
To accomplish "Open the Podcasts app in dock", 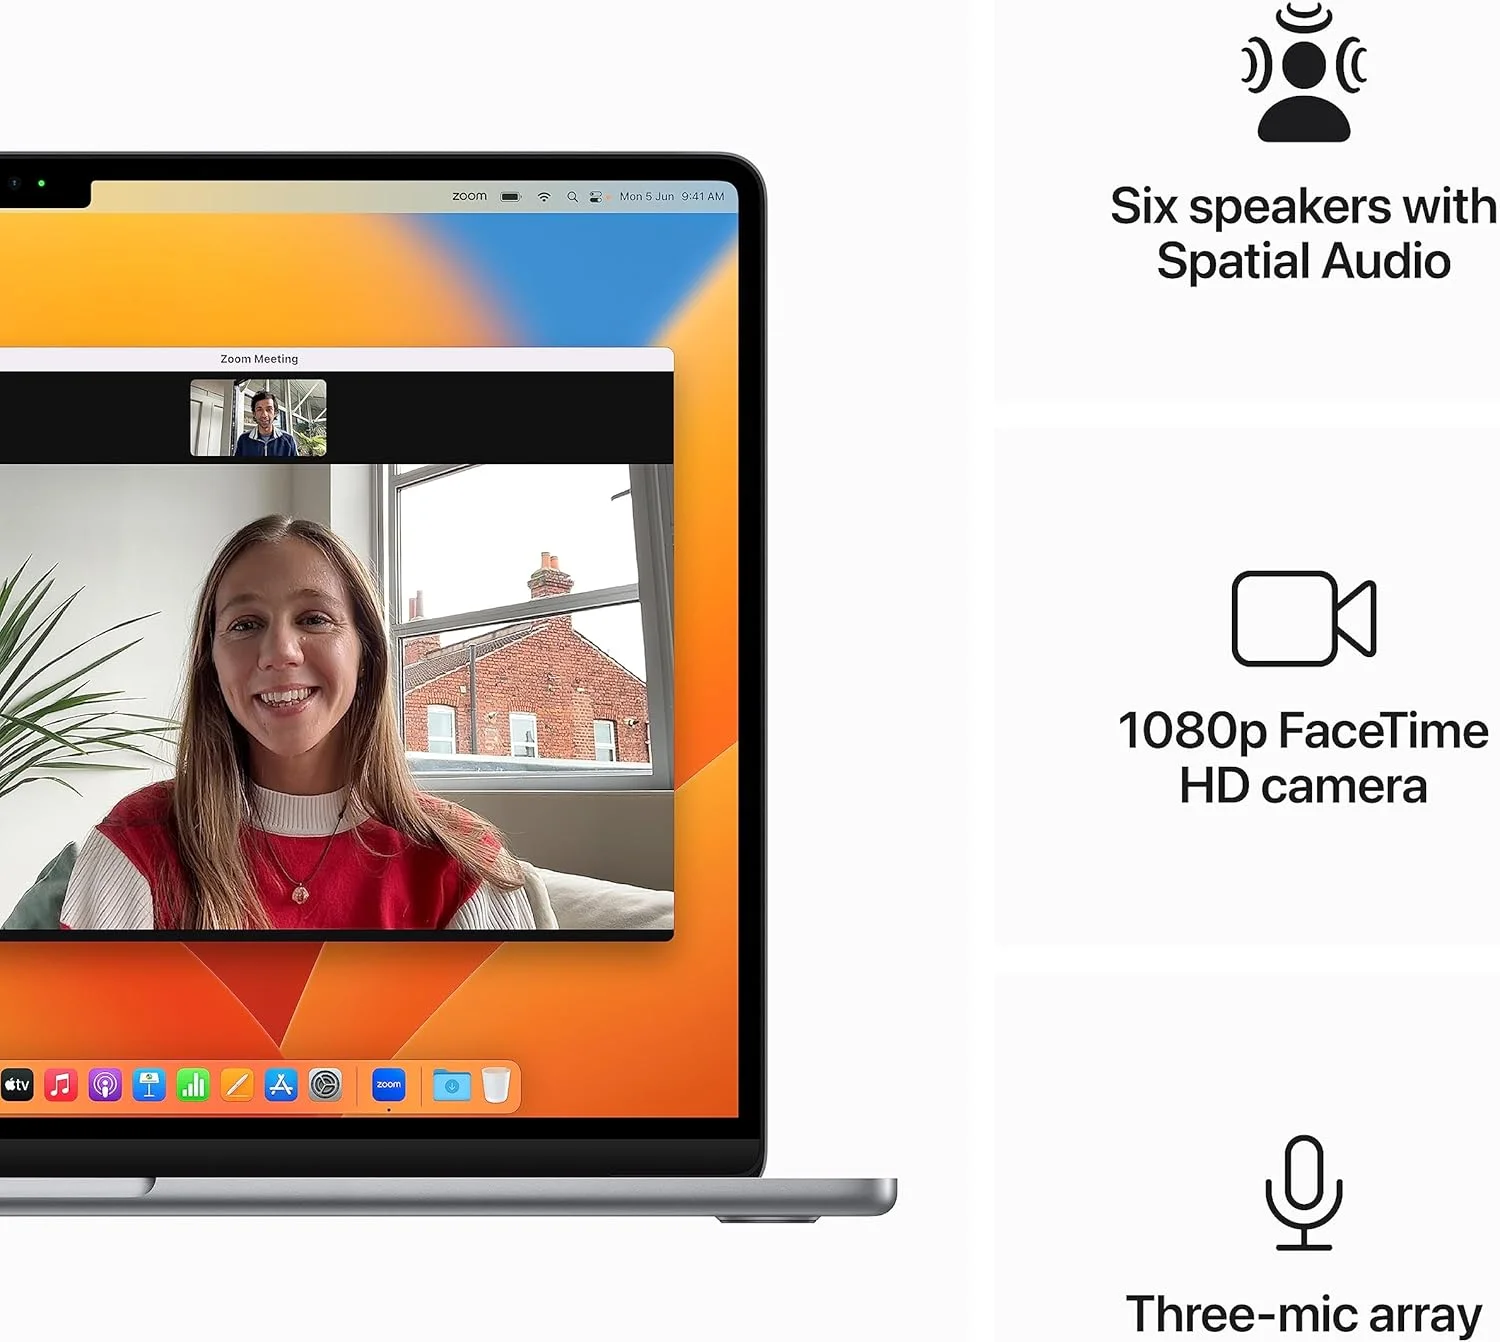I will click(x=105, y=1085).
